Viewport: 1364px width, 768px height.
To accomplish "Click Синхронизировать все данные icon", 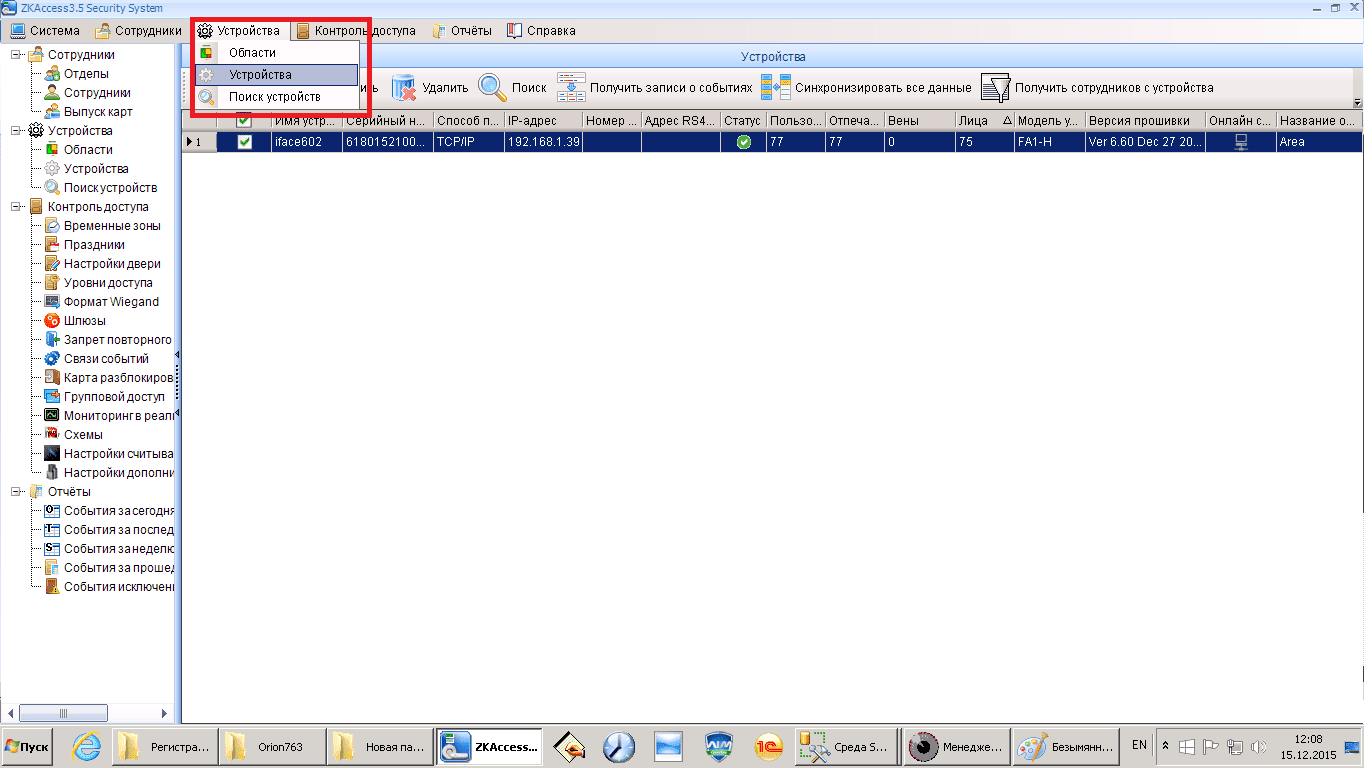I will point(776,88).
